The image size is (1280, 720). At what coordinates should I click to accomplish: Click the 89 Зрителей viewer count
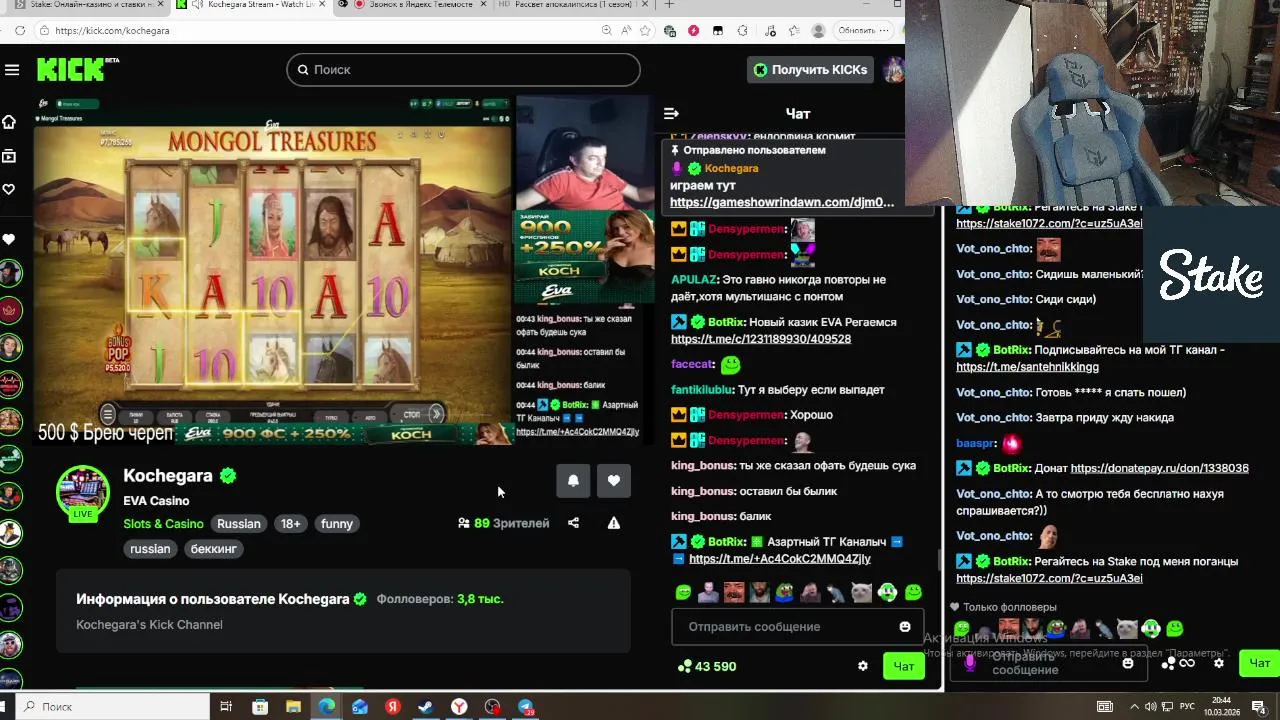[503, 523]
